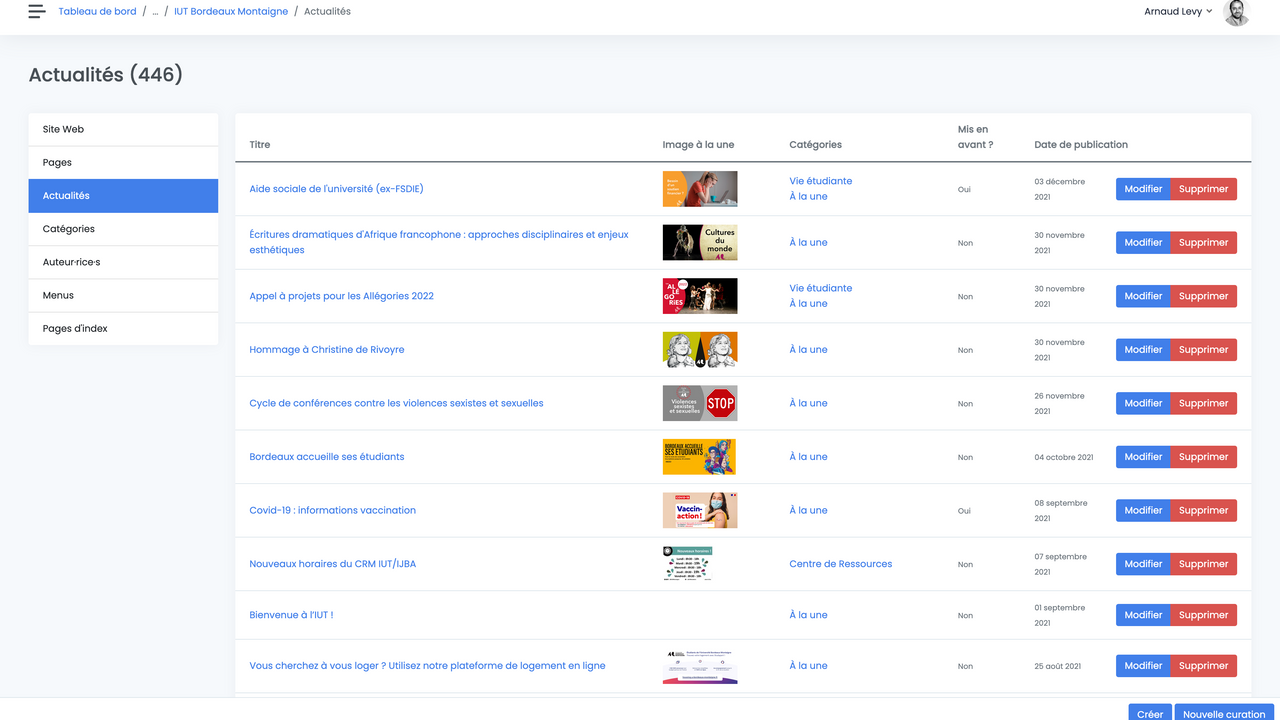
Task: Open Centre de Ressources category link
Action: tap(840, 564)
